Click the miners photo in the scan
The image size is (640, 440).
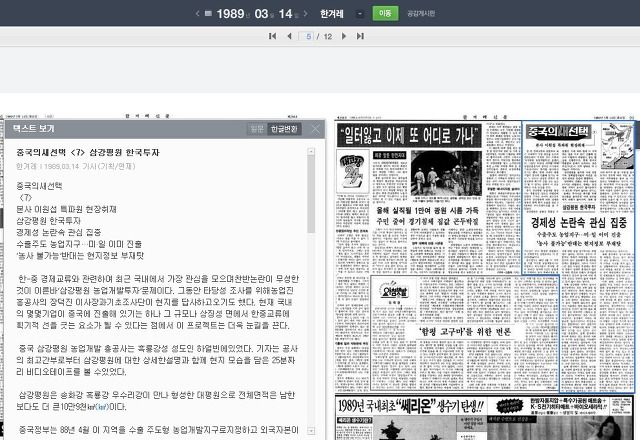coord(446,173)
